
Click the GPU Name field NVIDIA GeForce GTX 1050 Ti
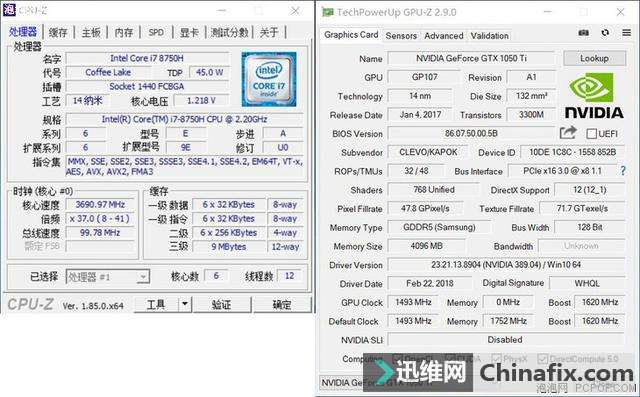tap(471, 58)
